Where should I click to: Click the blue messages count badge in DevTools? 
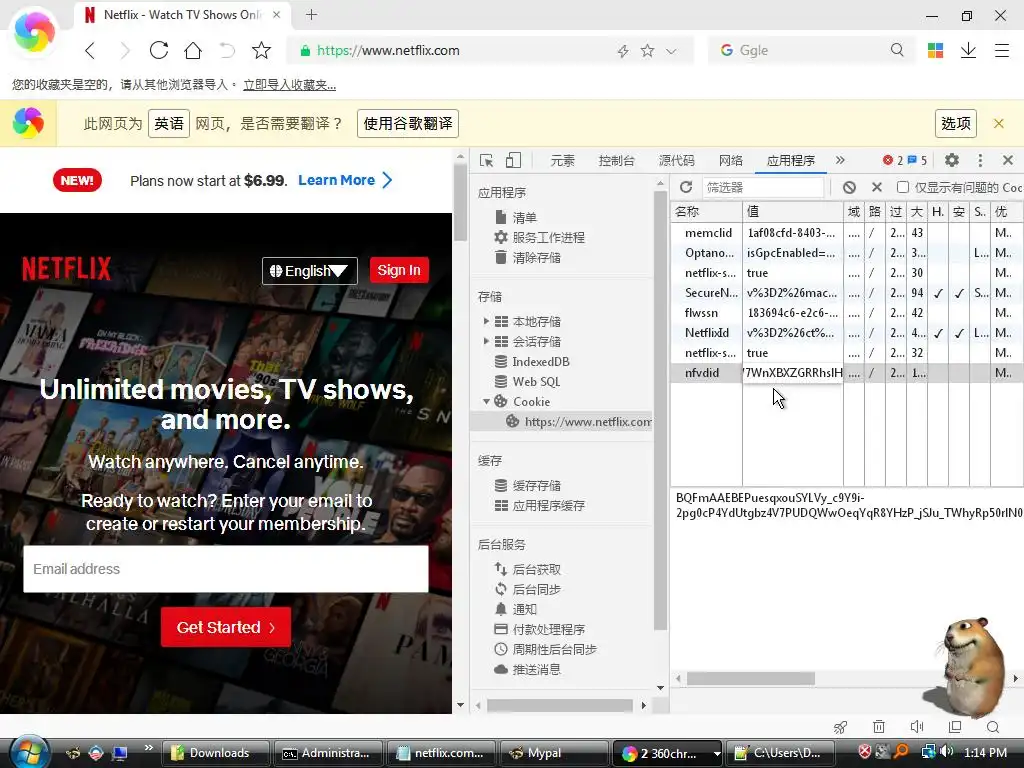(x=917, y=160)
